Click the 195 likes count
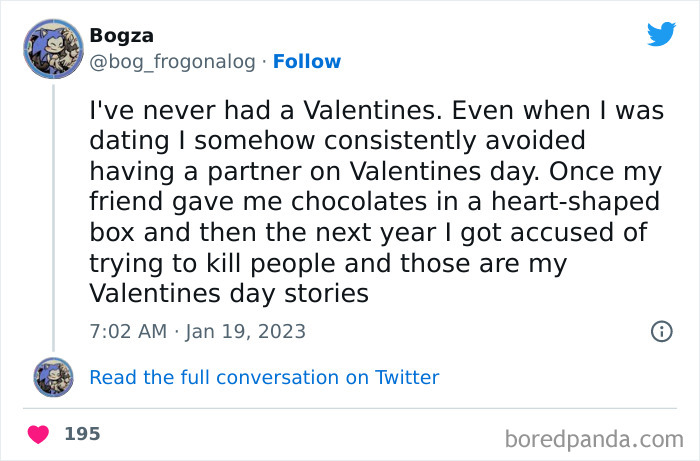Screen dimensions: 700x461 (82, 435)
